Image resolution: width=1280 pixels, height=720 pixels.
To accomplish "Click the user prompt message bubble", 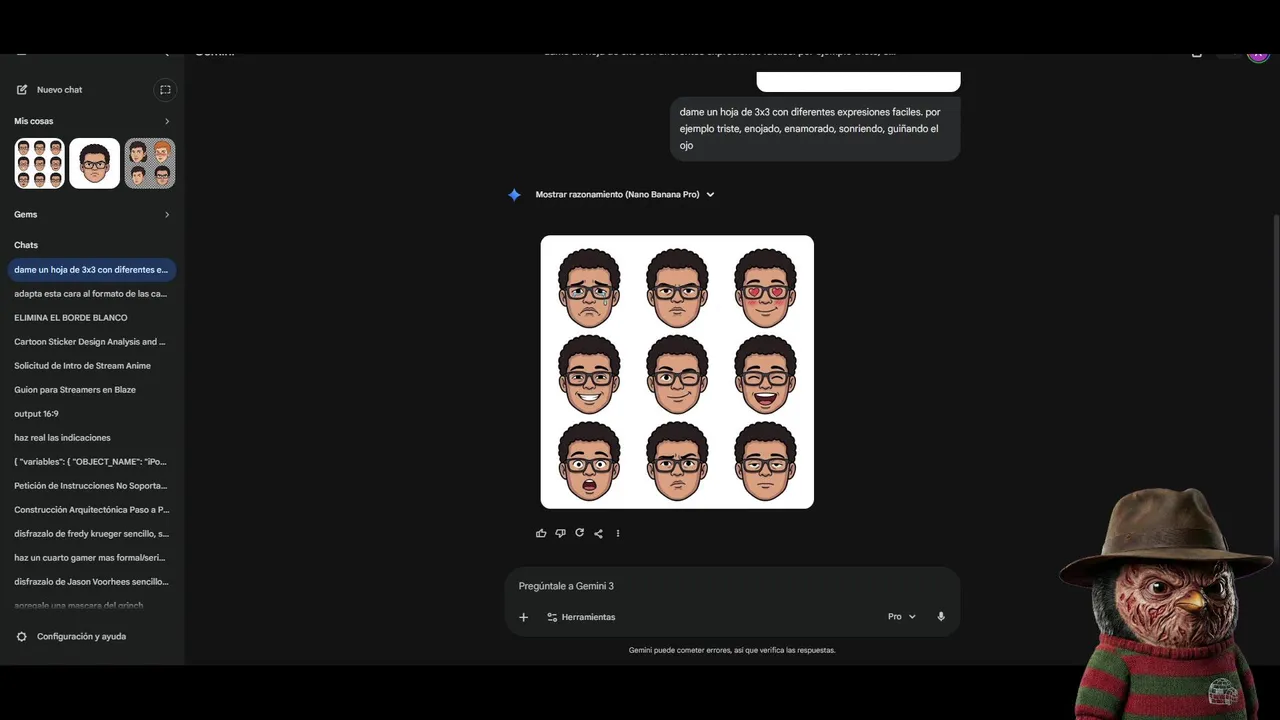I will pos(815,129).
